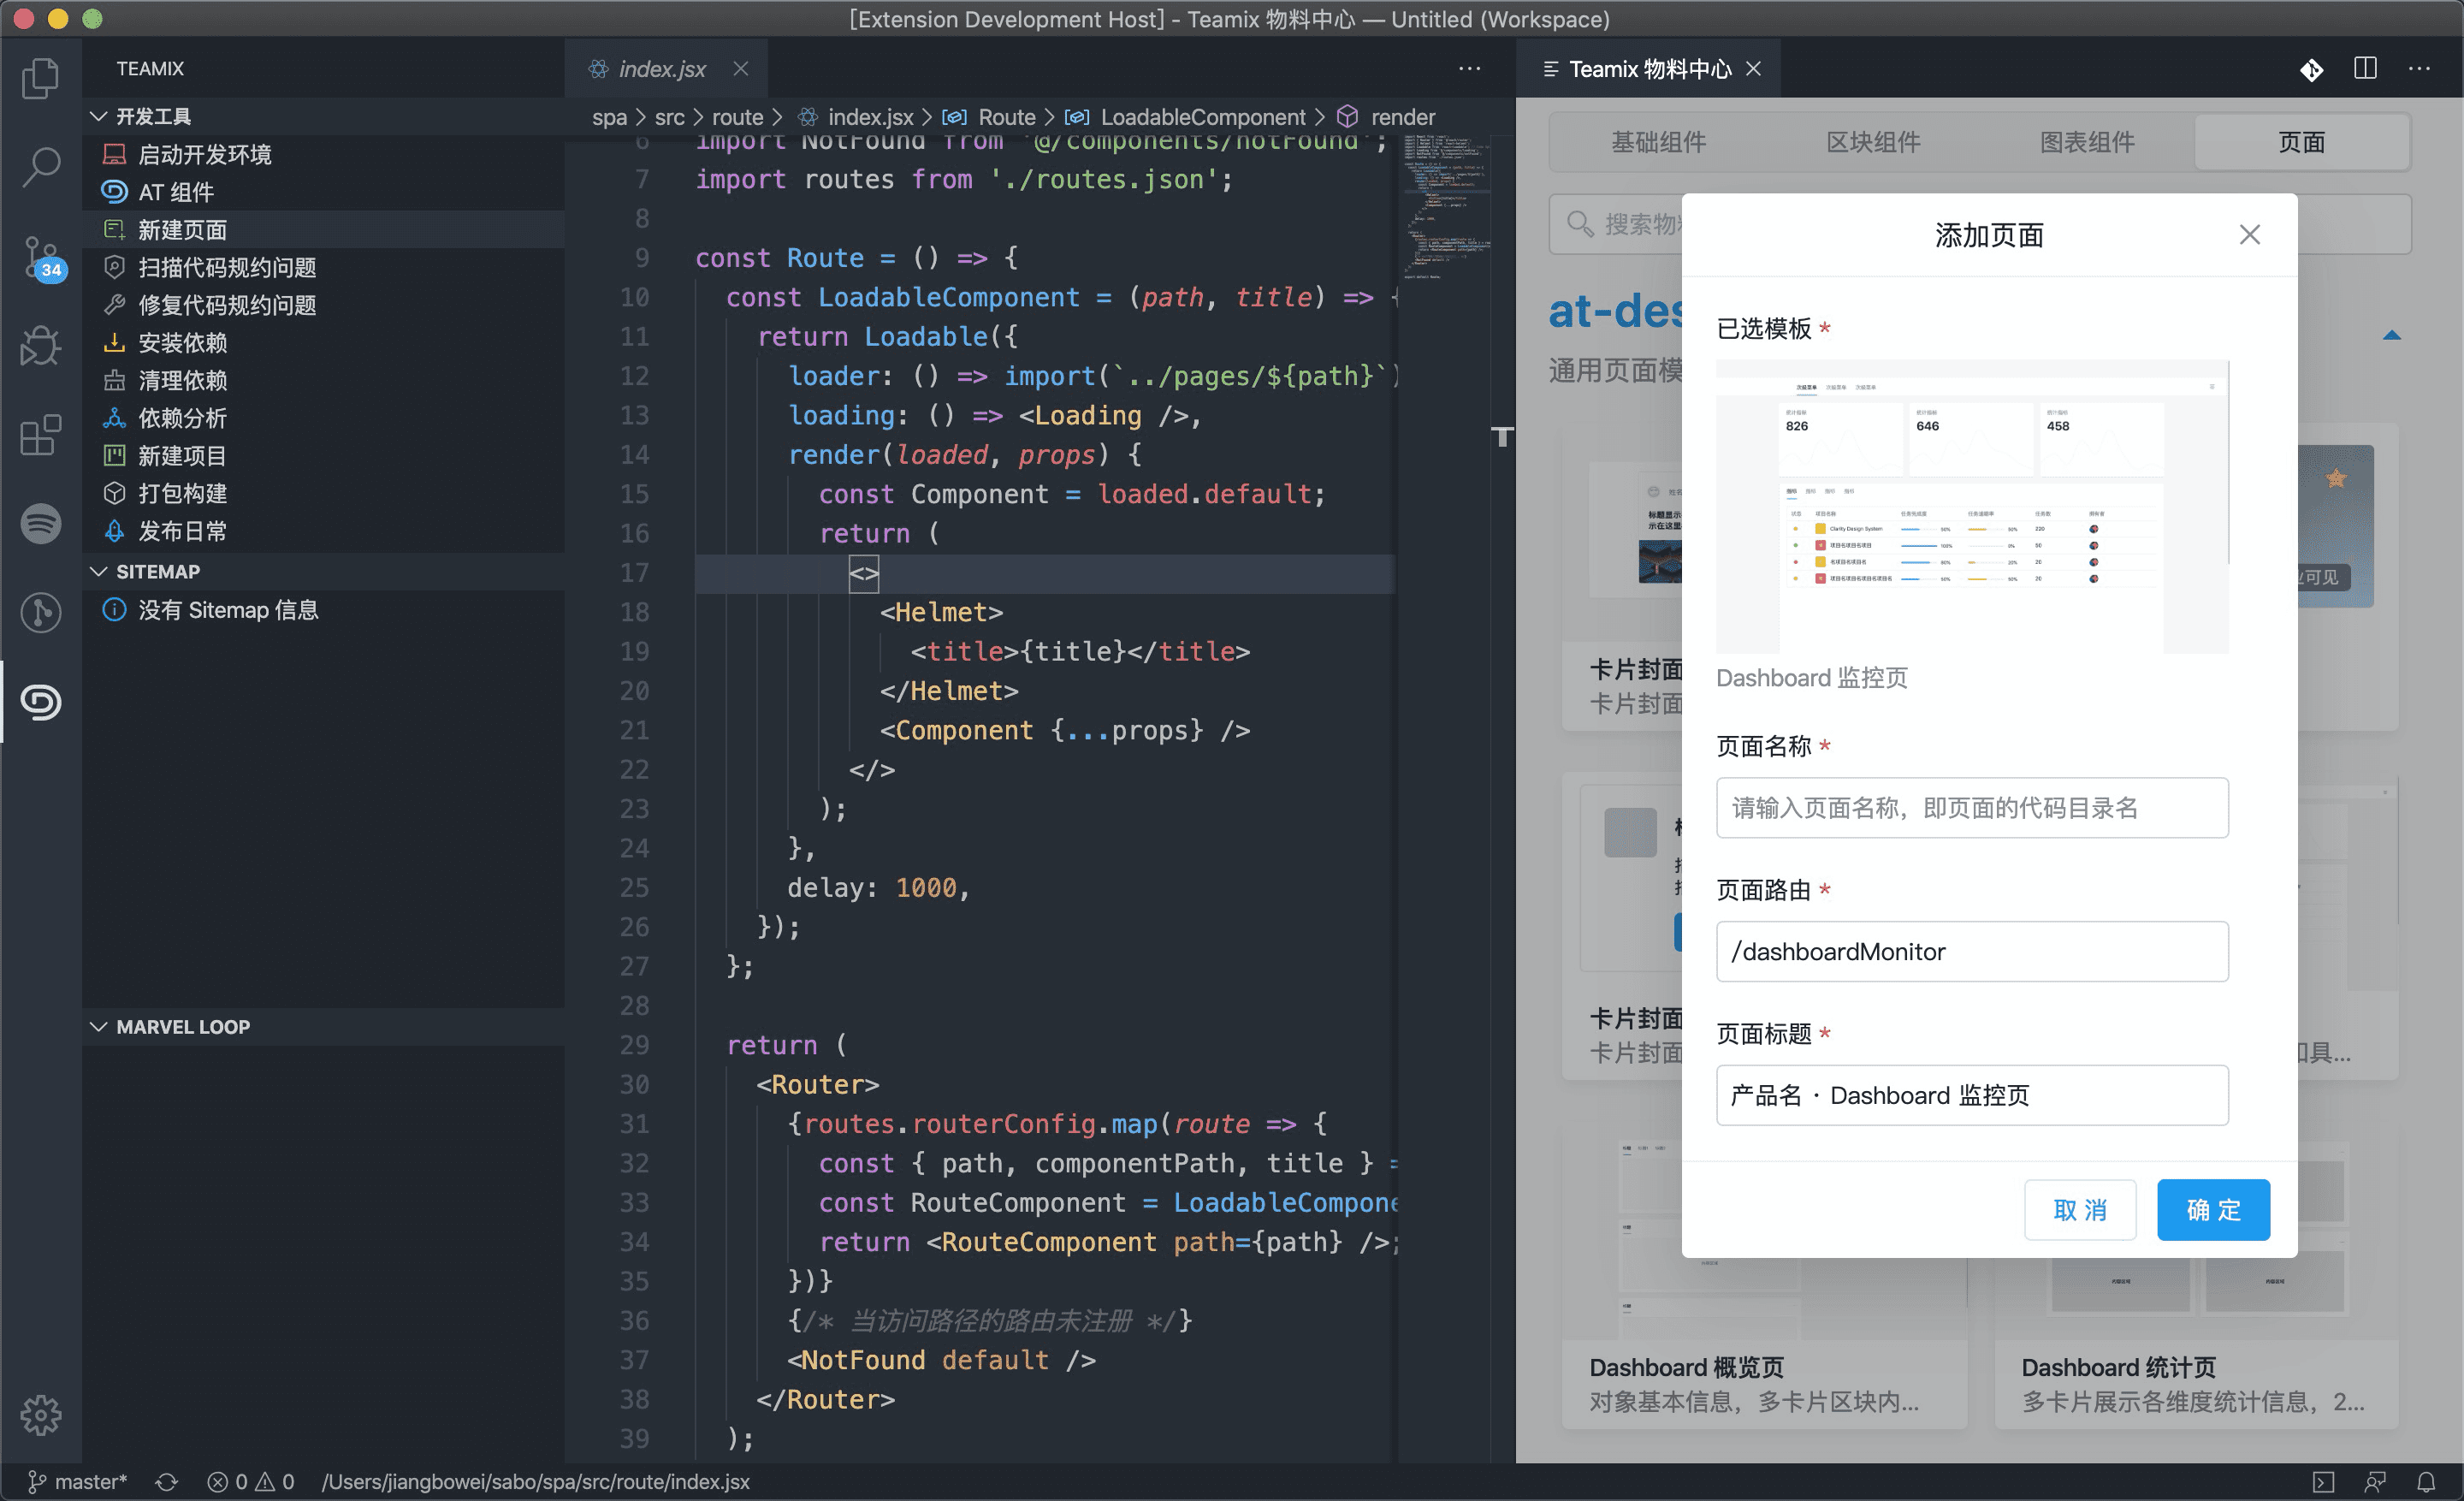Click spa in the breadcrumb

point(609,117)
